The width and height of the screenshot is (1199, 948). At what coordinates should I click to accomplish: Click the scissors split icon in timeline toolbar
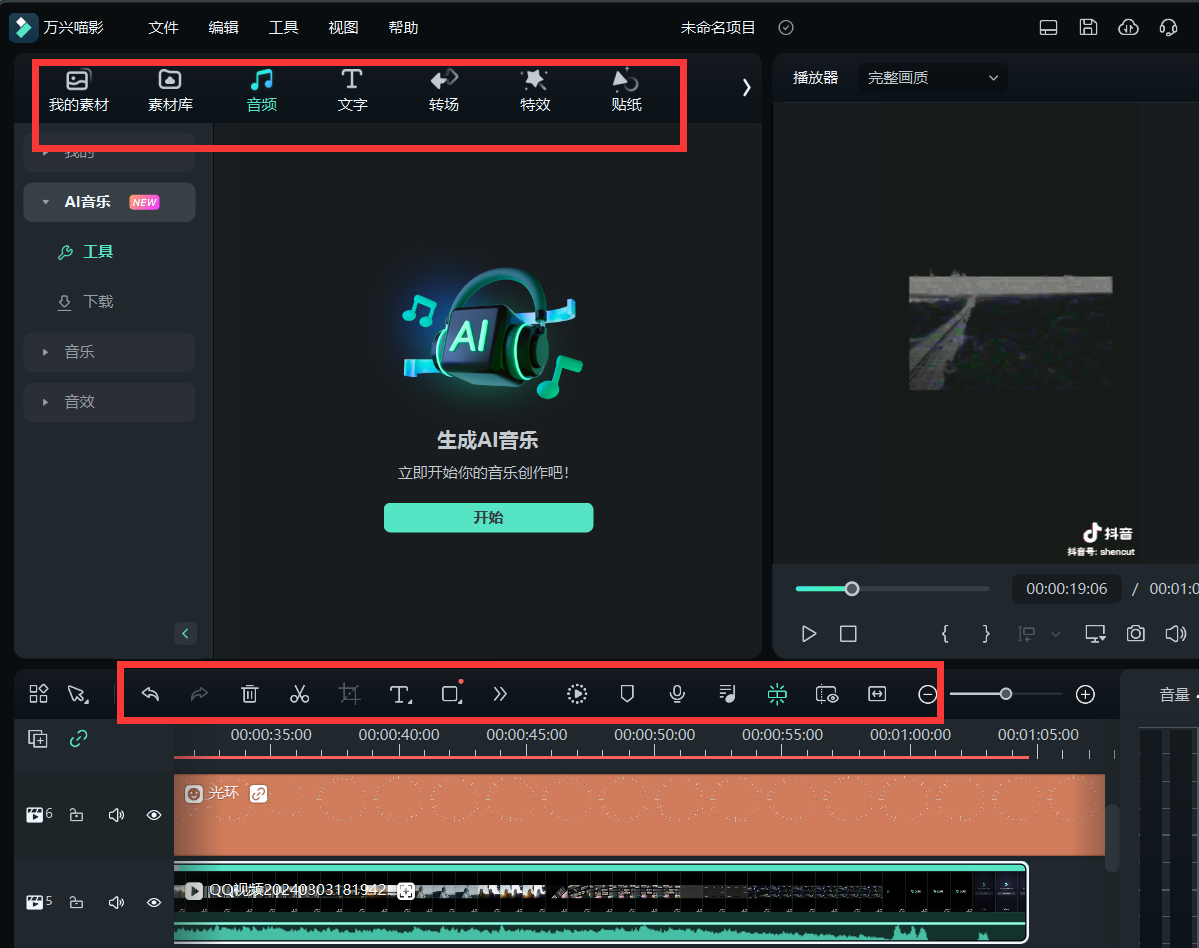coord(299,694)
